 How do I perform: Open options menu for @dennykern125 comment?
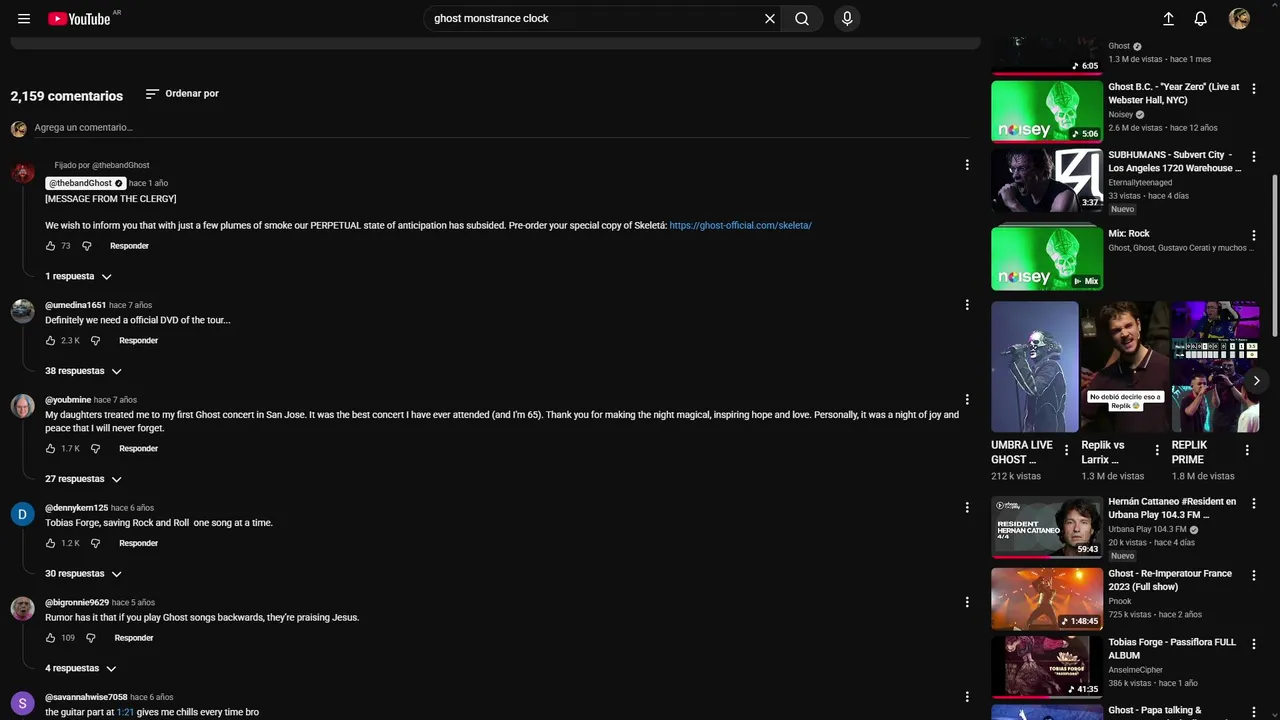pyautogui.click(x=966, y=508)
